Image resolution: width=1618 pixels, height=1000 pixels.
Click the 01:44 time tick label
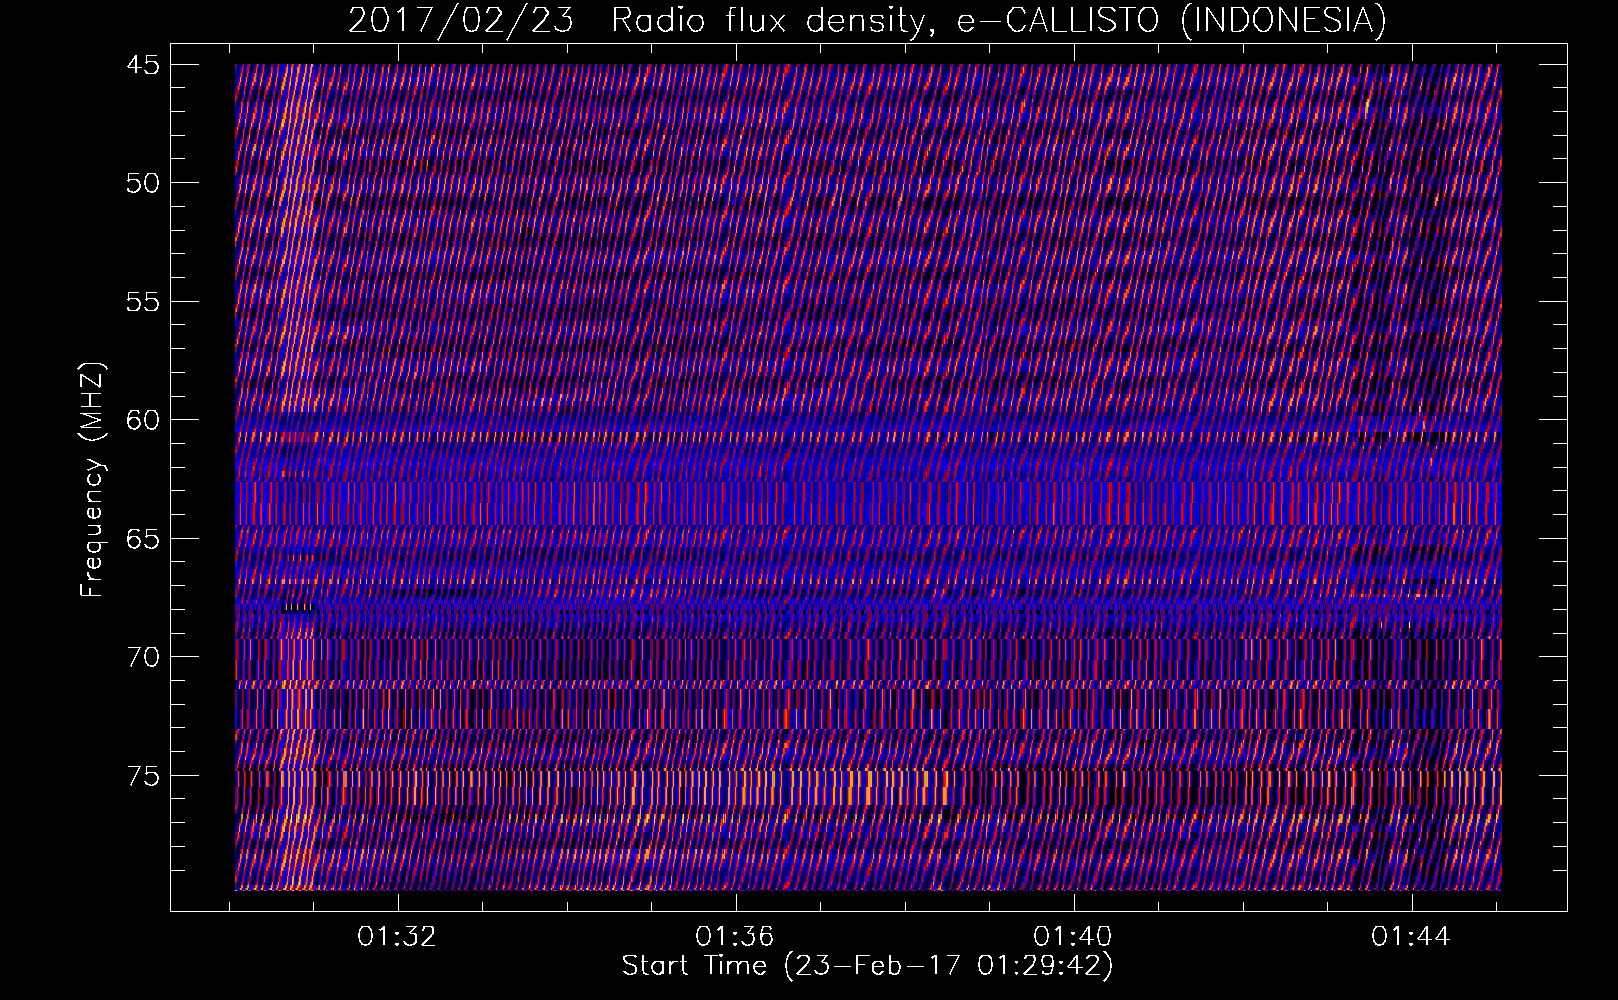1411,937
